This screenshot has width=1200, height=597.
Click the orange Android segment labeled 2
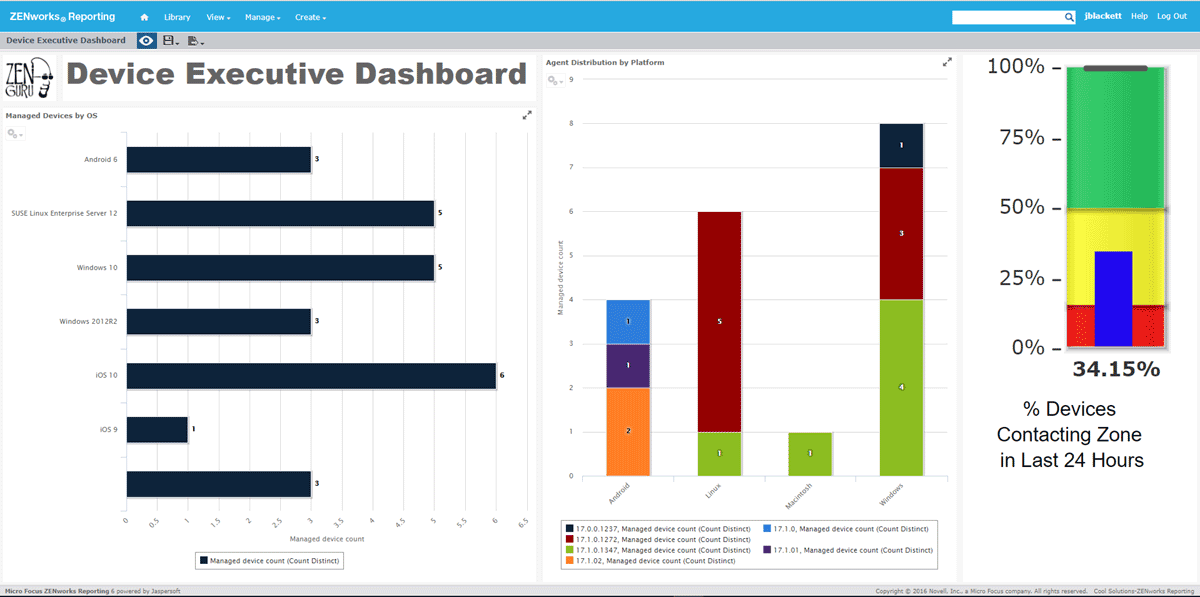[628, 432]
